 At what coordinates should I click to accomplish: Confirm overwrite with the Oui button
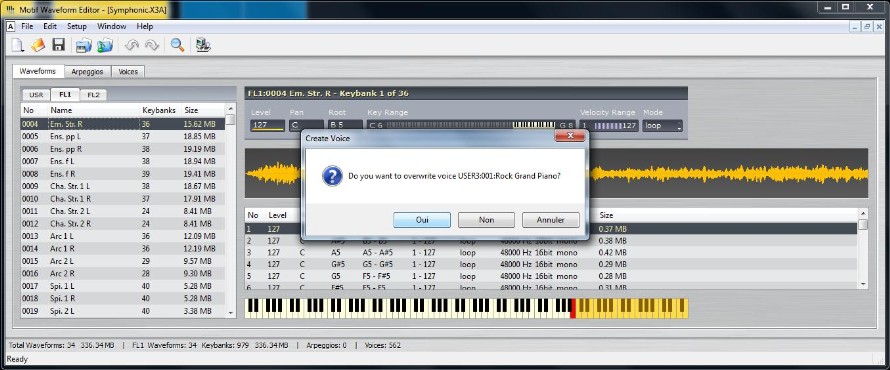[x=422, y=220]
